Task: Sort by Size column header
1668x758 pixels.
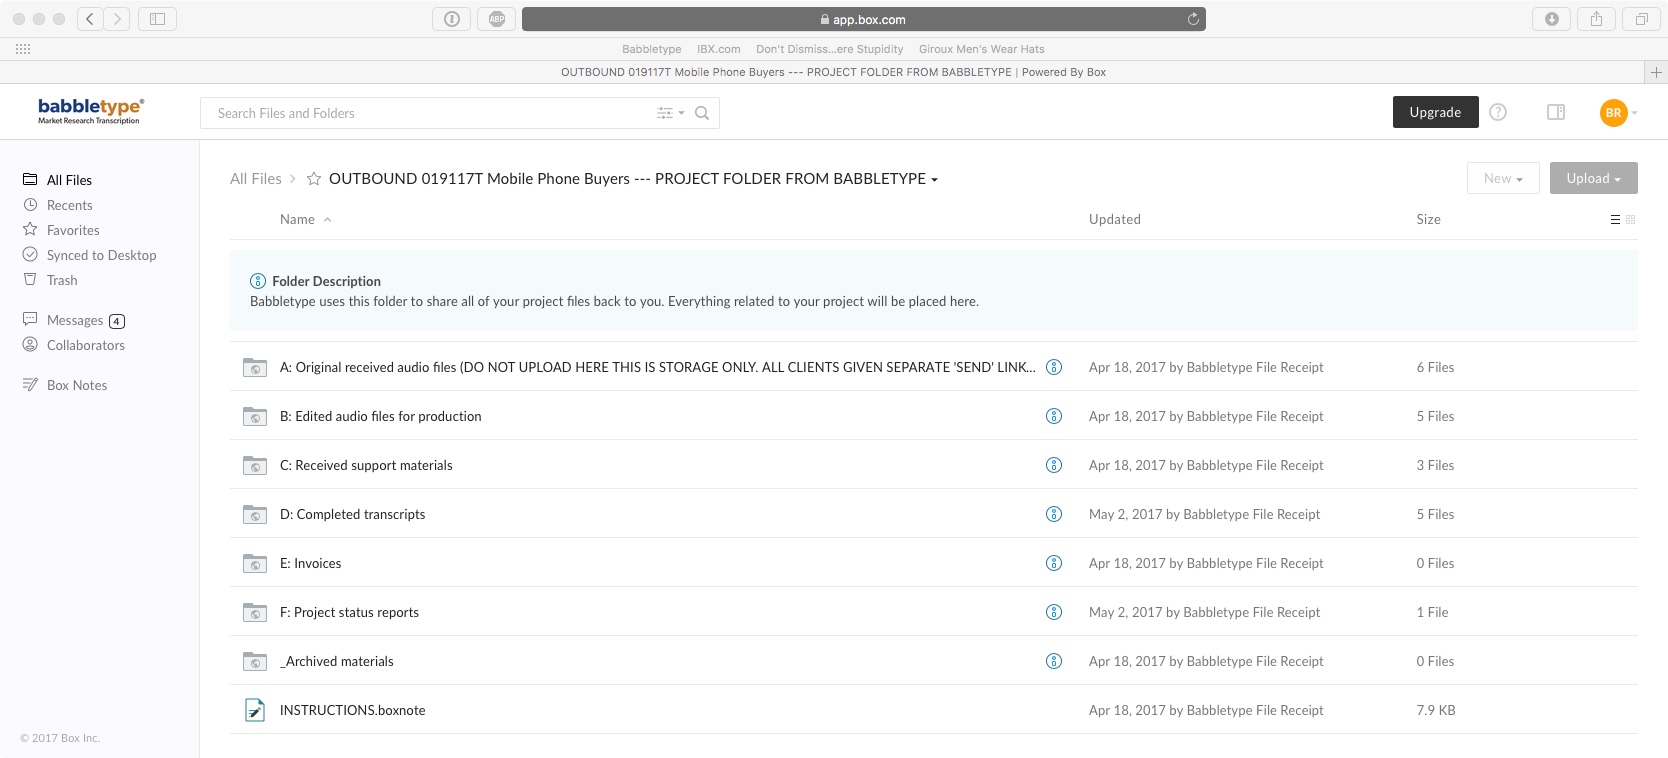Action: pos(1428,219)
